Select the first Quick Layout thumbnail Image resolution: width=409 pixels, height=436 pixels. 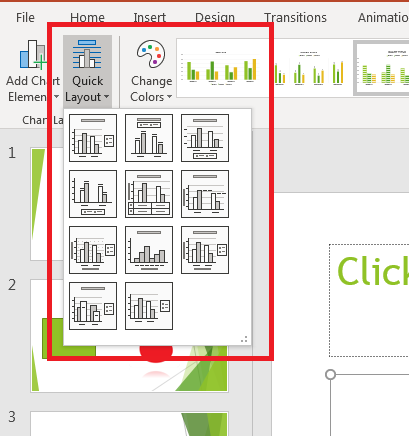[93, 138]
